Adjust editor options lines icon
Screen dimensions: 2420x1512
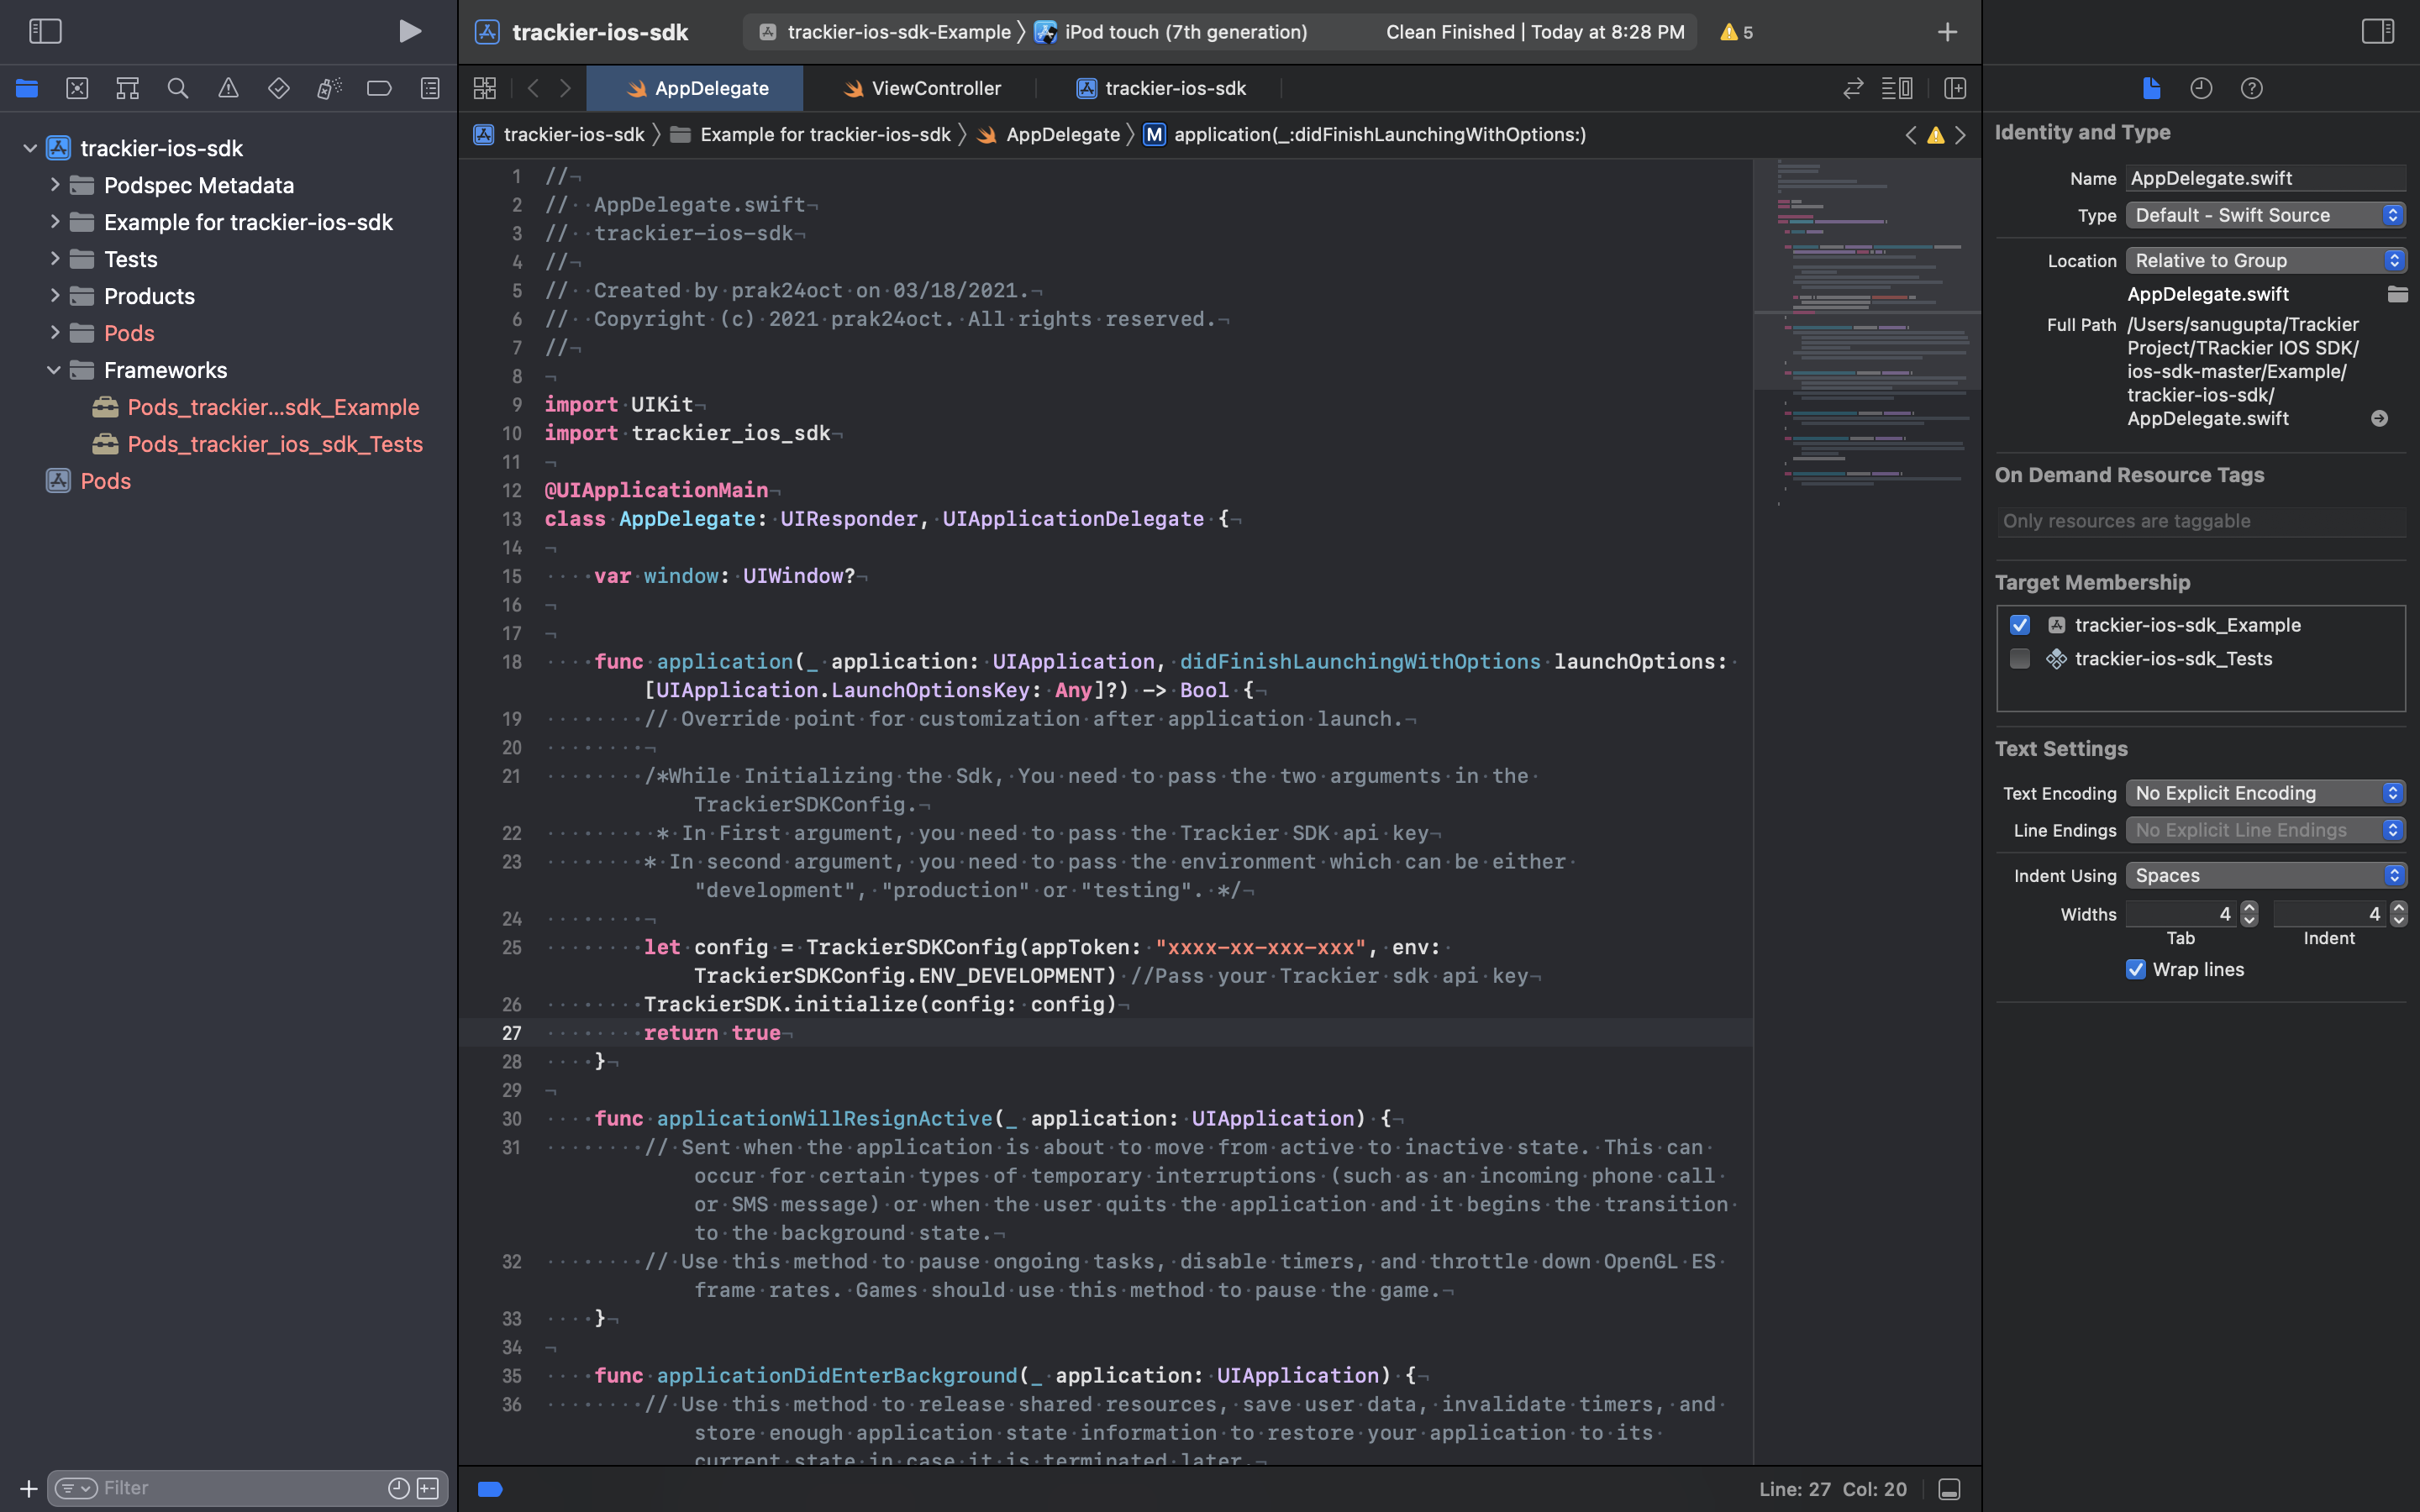[1897, 88]
